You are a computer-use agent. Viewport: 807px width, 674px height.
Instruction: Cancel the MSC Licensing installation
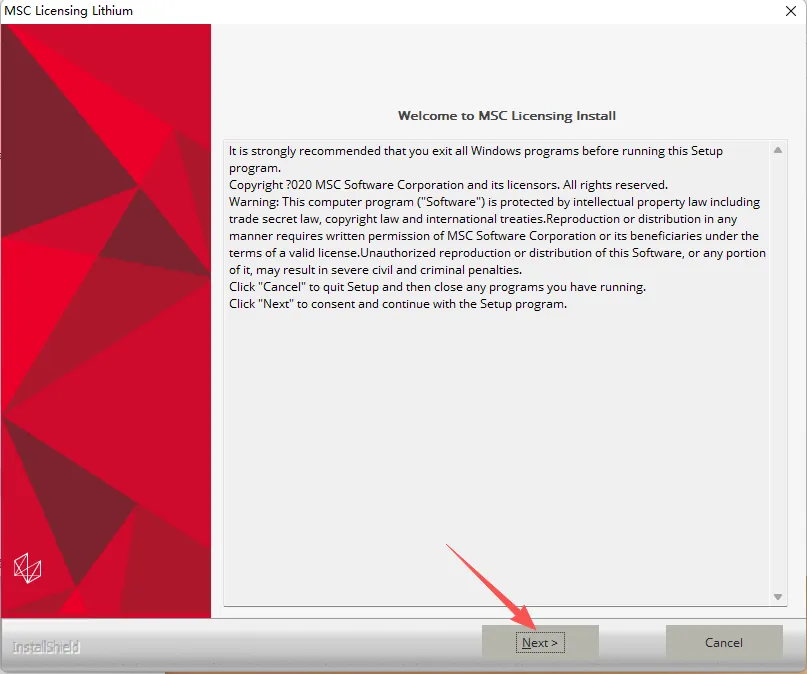click(724, 643)
